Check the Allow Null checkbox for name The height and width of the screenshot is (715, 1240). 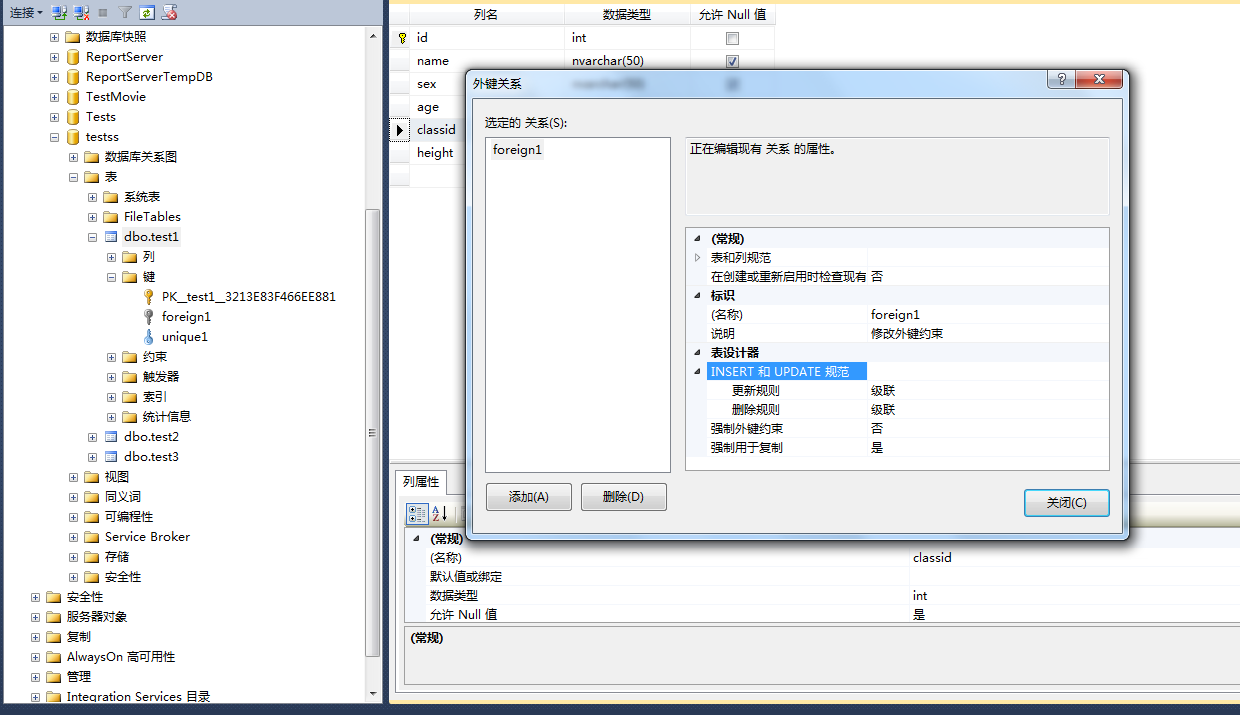pos(732,60)
